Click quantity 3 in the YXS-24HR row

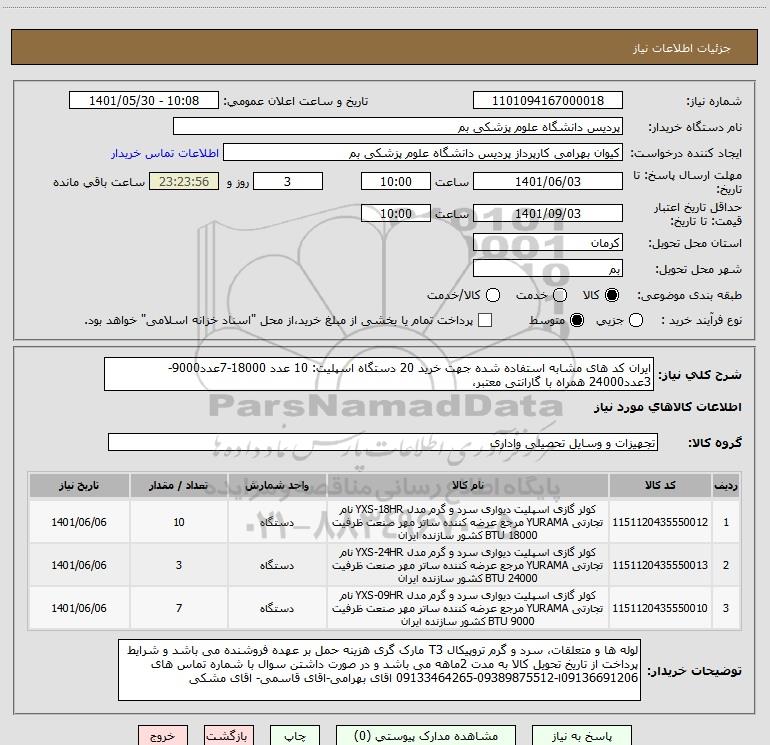click(x=179, y=565)
